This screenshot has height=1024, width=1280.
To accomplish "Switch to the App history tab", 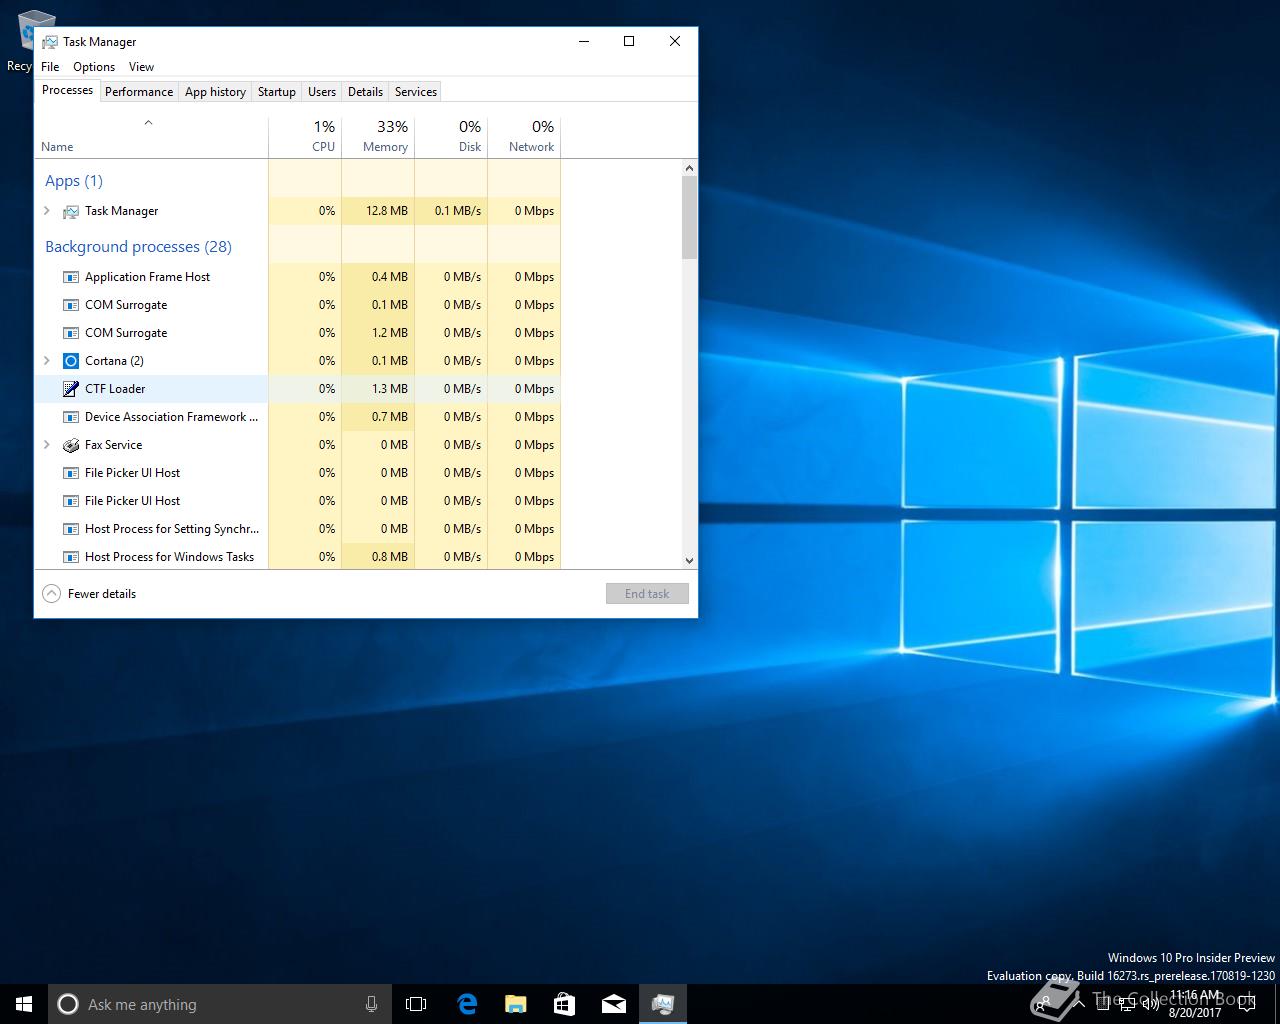I will [x=215, y=92].
